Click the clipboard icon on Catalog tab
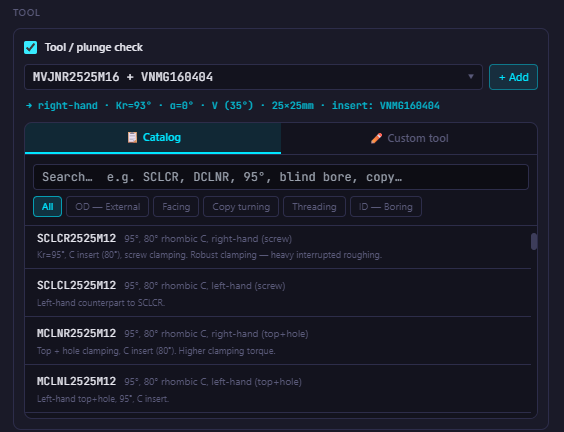Screen dimensions: 564x432 tap(132, 137)
